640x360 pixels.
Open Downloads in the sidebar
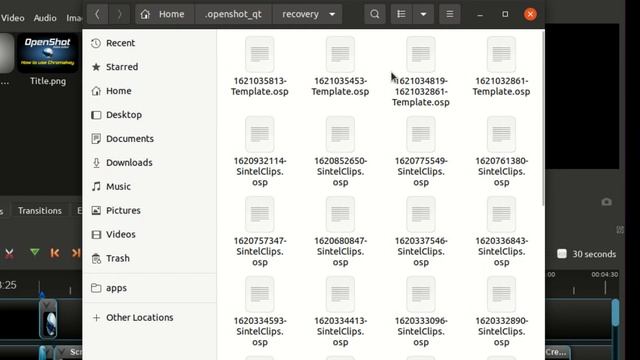point(149,162)
